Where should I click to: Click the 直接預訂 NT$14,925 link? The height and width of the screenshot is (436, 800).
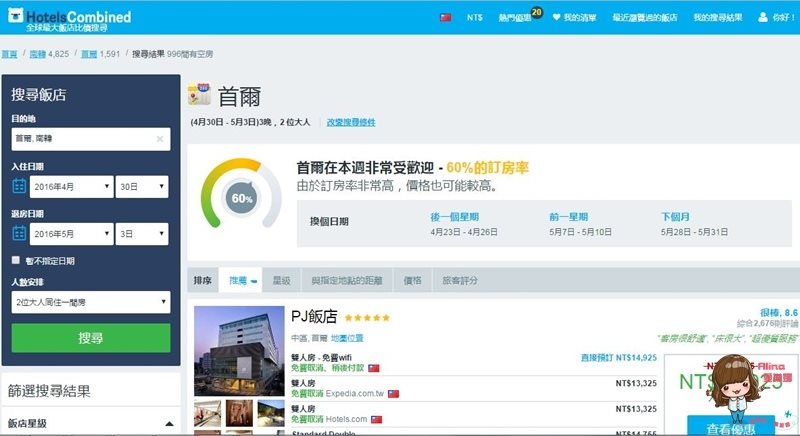pos(619,357)
